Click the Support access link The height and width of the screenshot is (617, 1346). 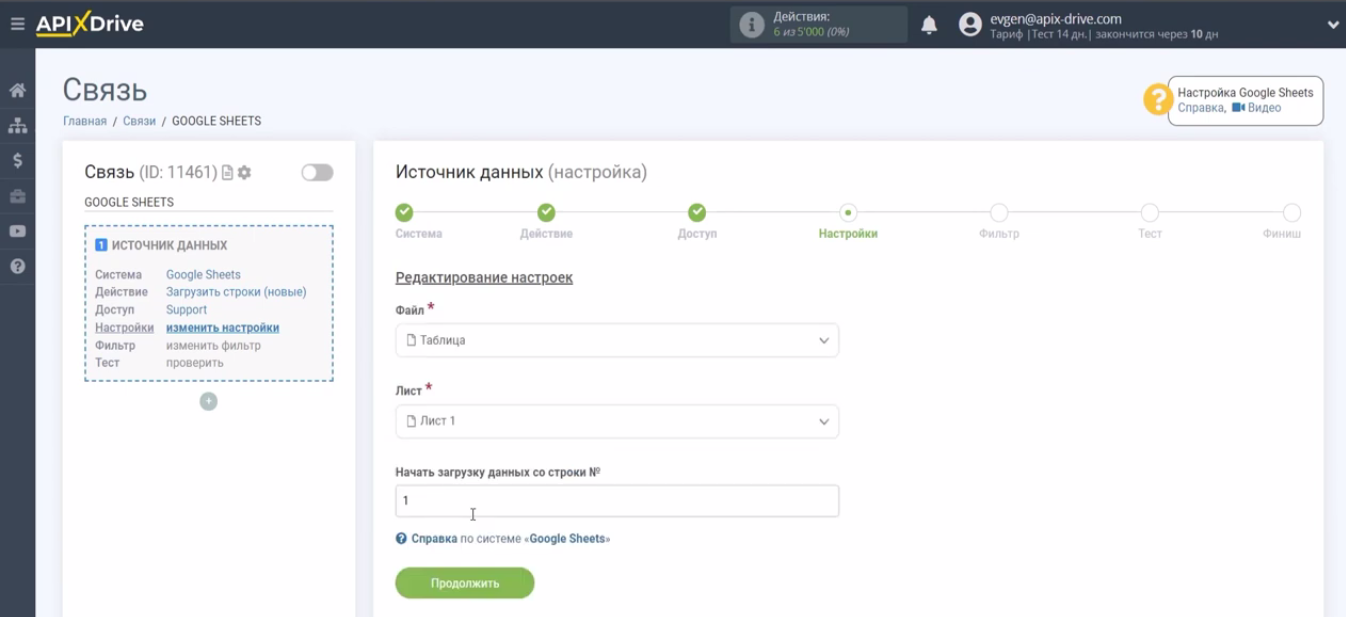[x=186, y=310]
